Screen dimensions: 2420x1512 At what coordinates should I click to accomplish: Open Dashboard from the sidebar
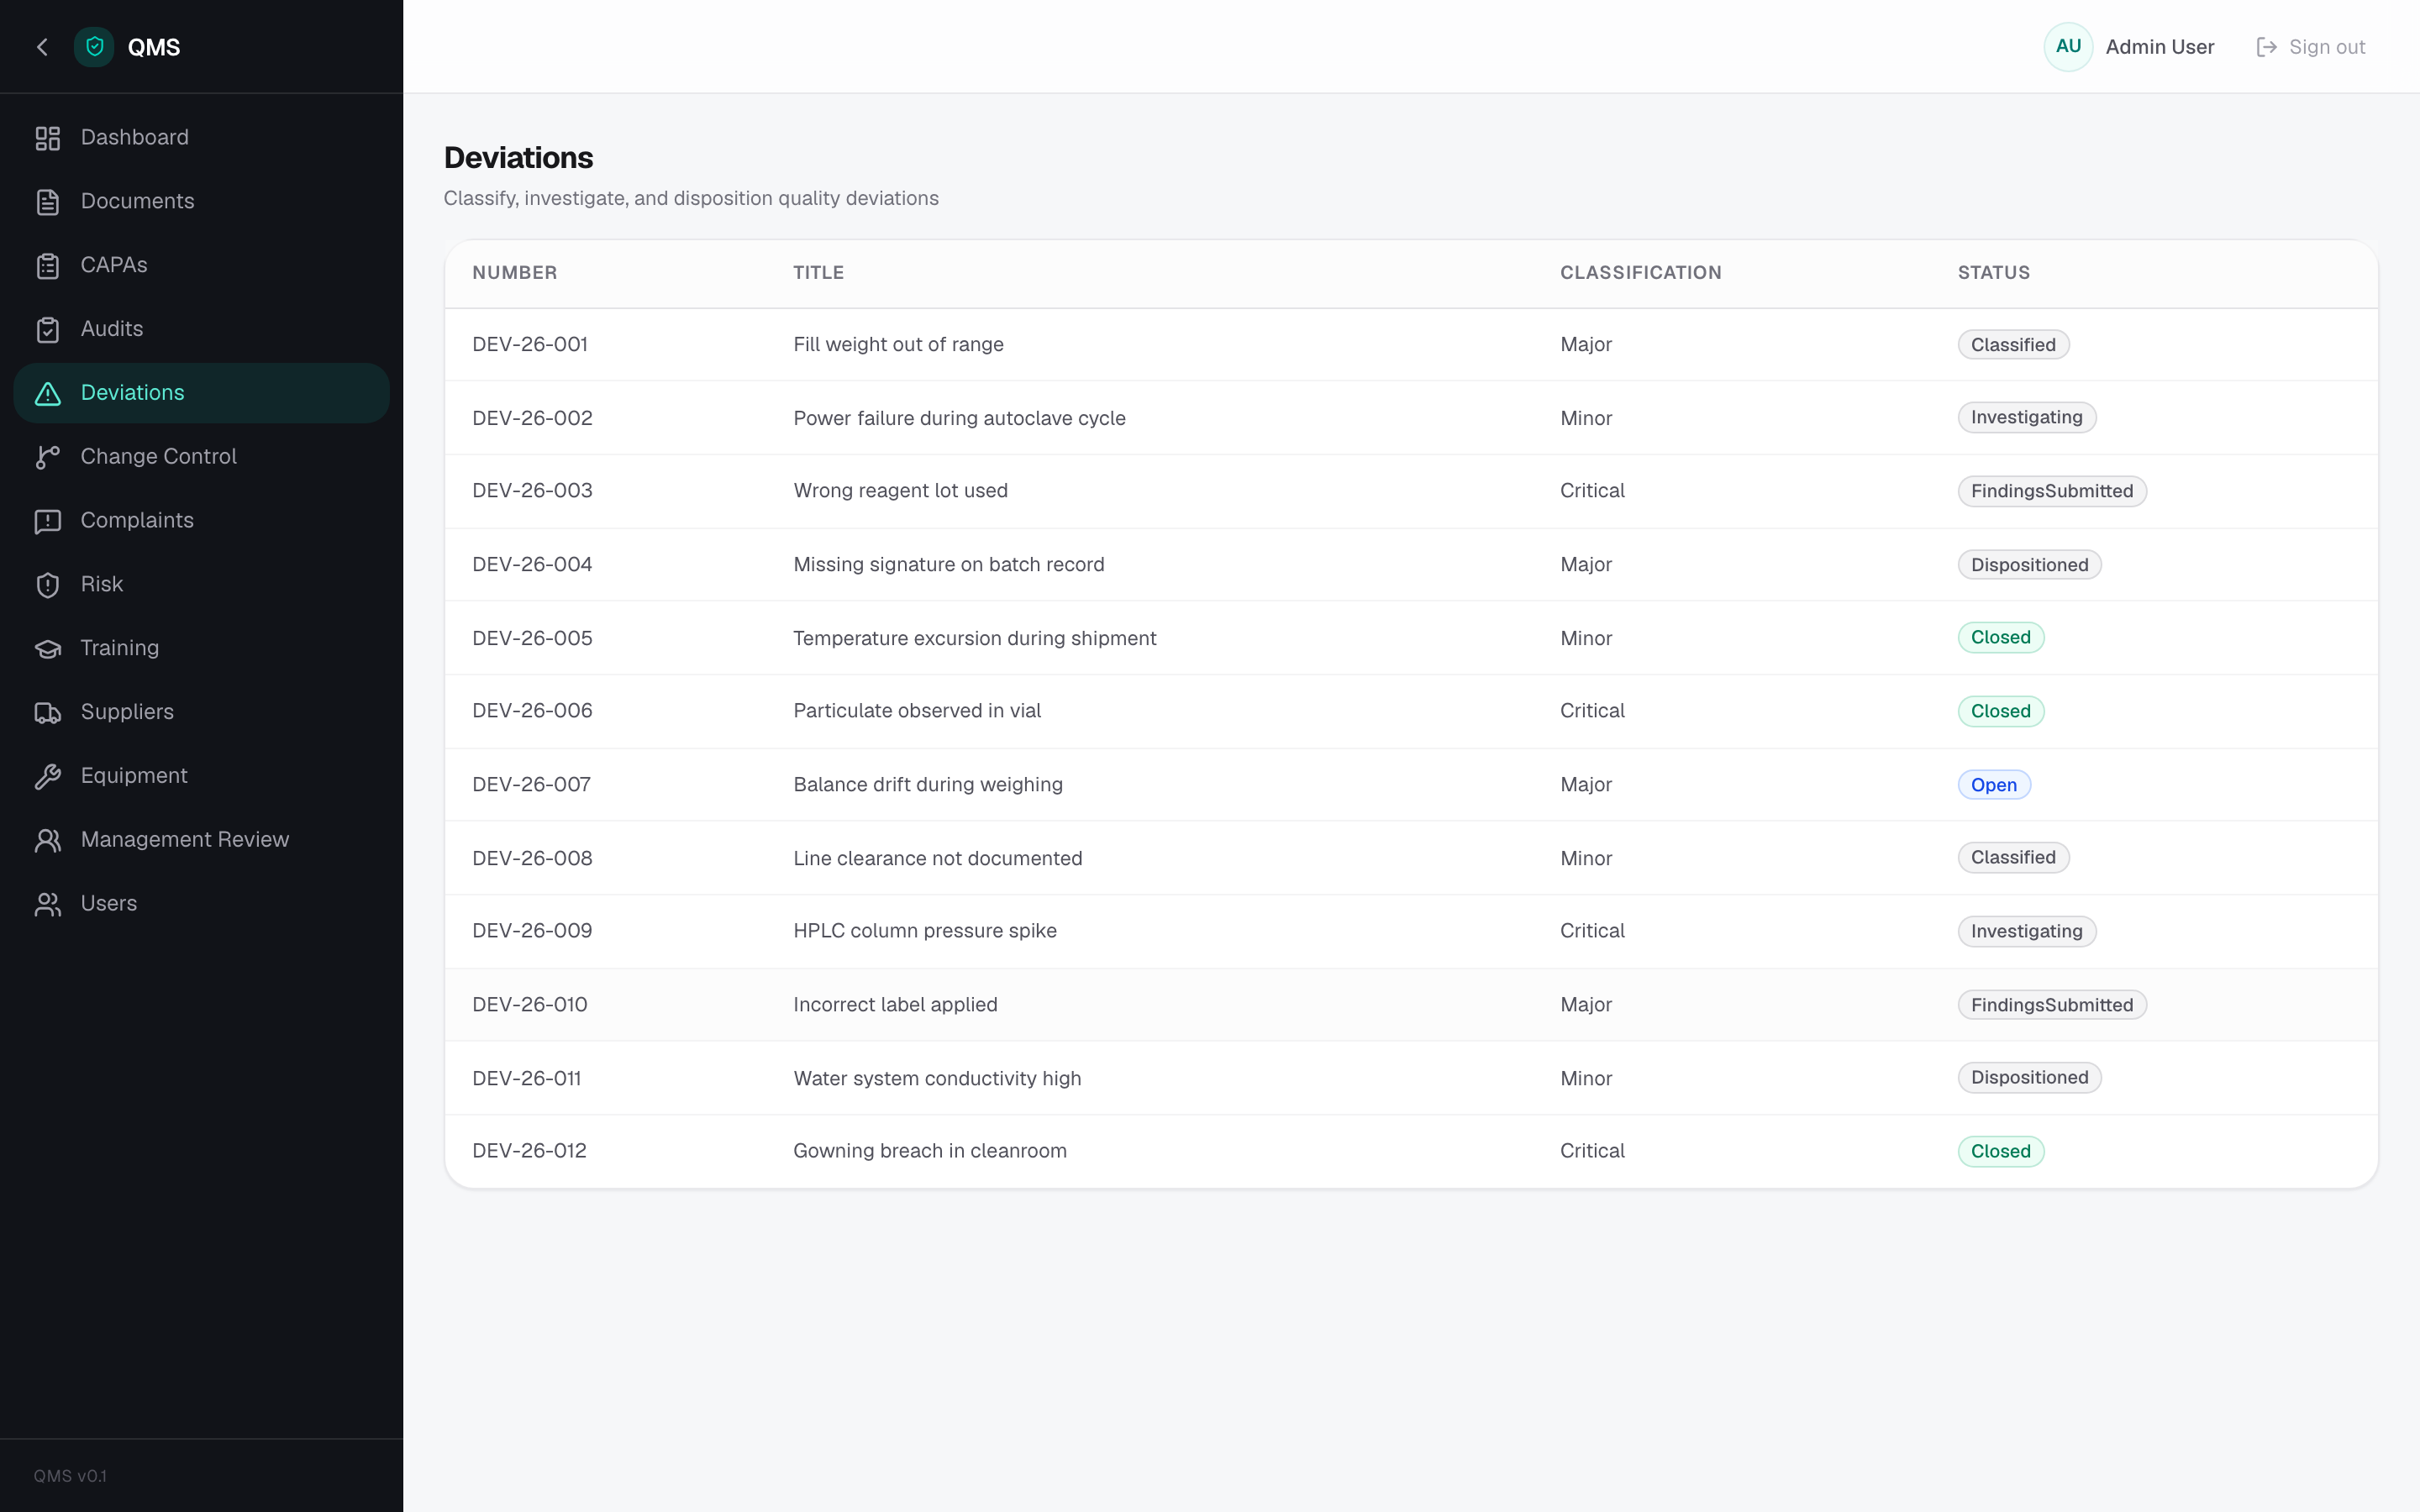click(201, 138)
